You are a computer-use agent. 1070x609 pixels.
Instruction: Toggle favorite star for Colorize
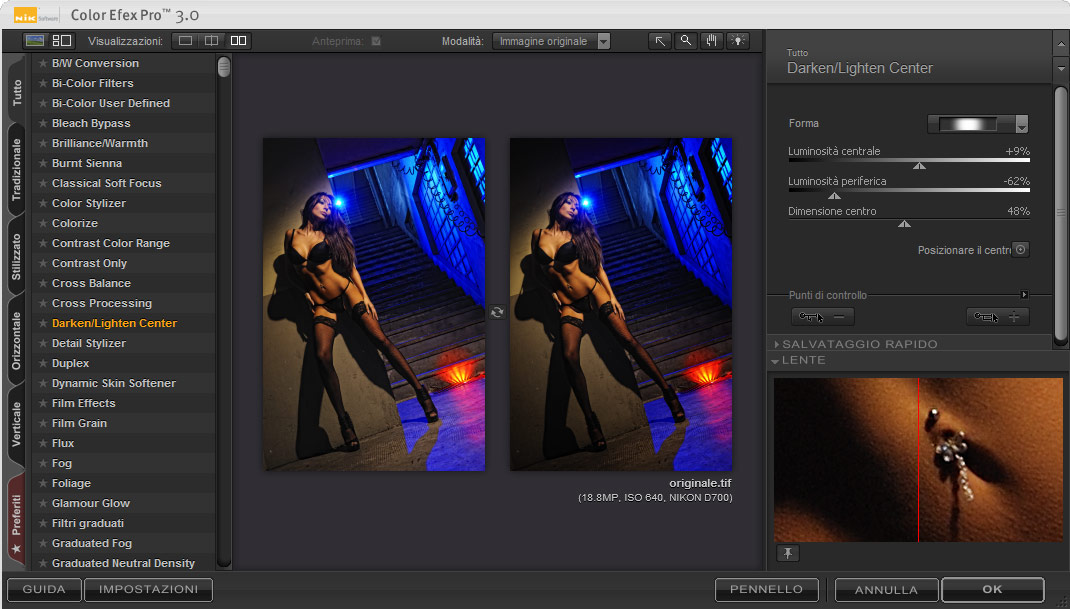[x=42, y=223]
